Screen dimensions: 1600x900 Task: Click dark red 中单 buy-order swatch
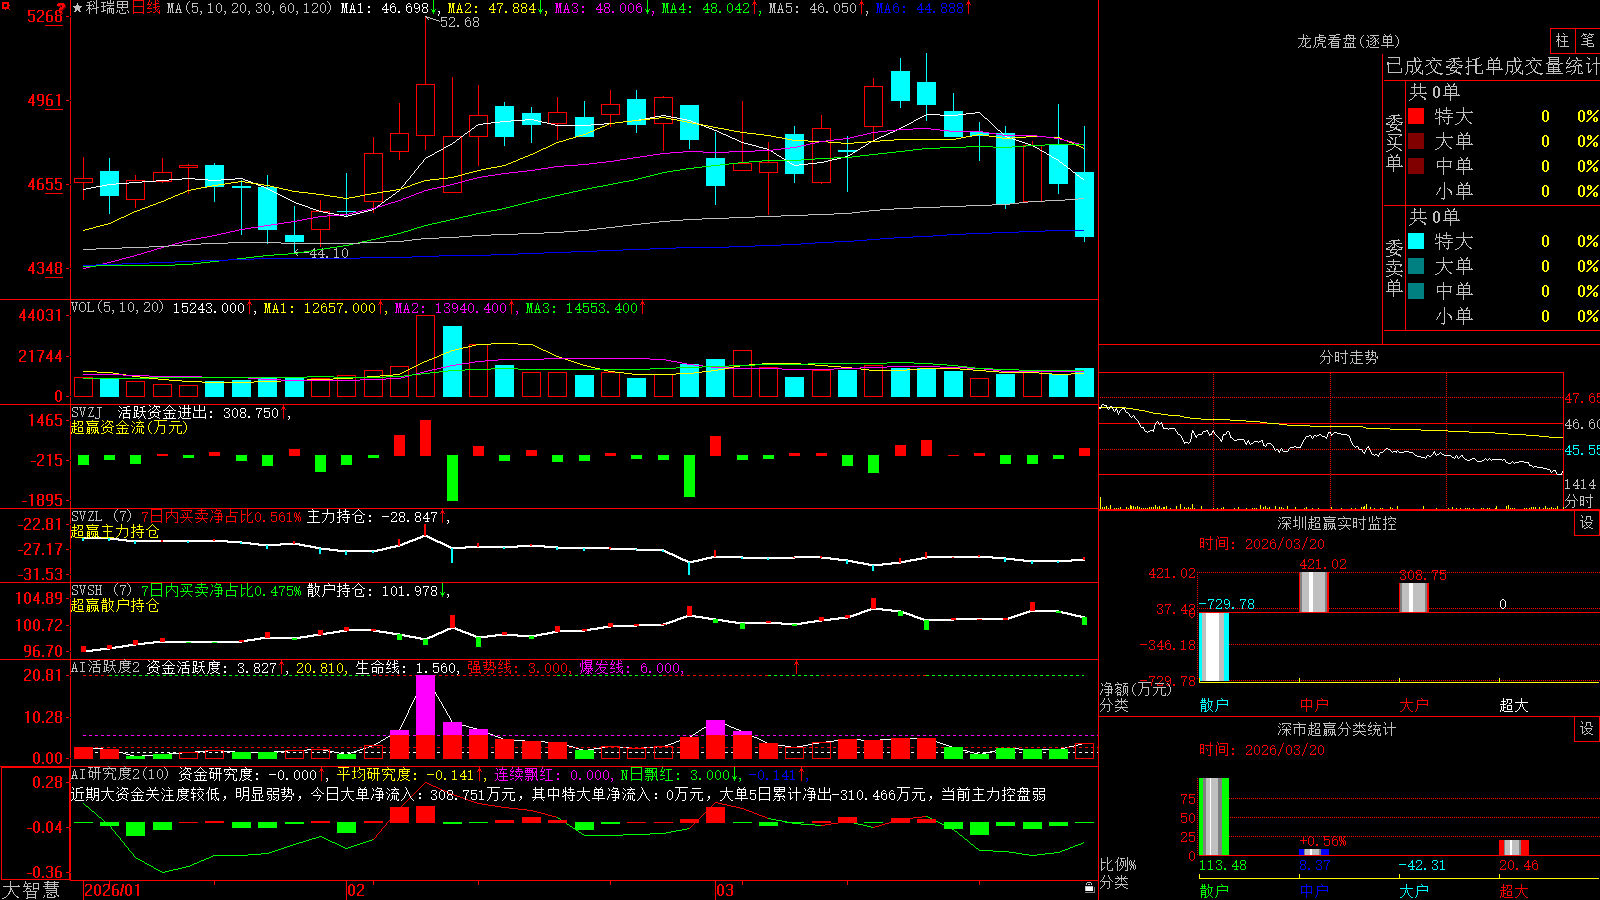click(1416, 166)
